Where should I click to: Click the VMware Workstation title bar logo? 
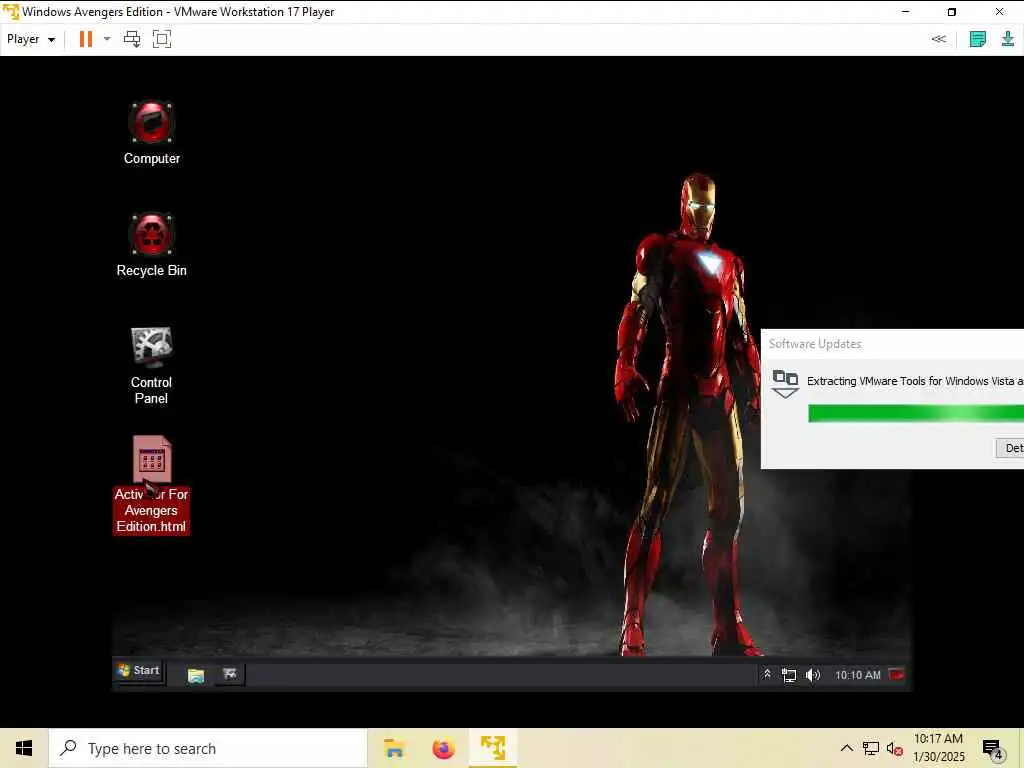coord(10,11)
